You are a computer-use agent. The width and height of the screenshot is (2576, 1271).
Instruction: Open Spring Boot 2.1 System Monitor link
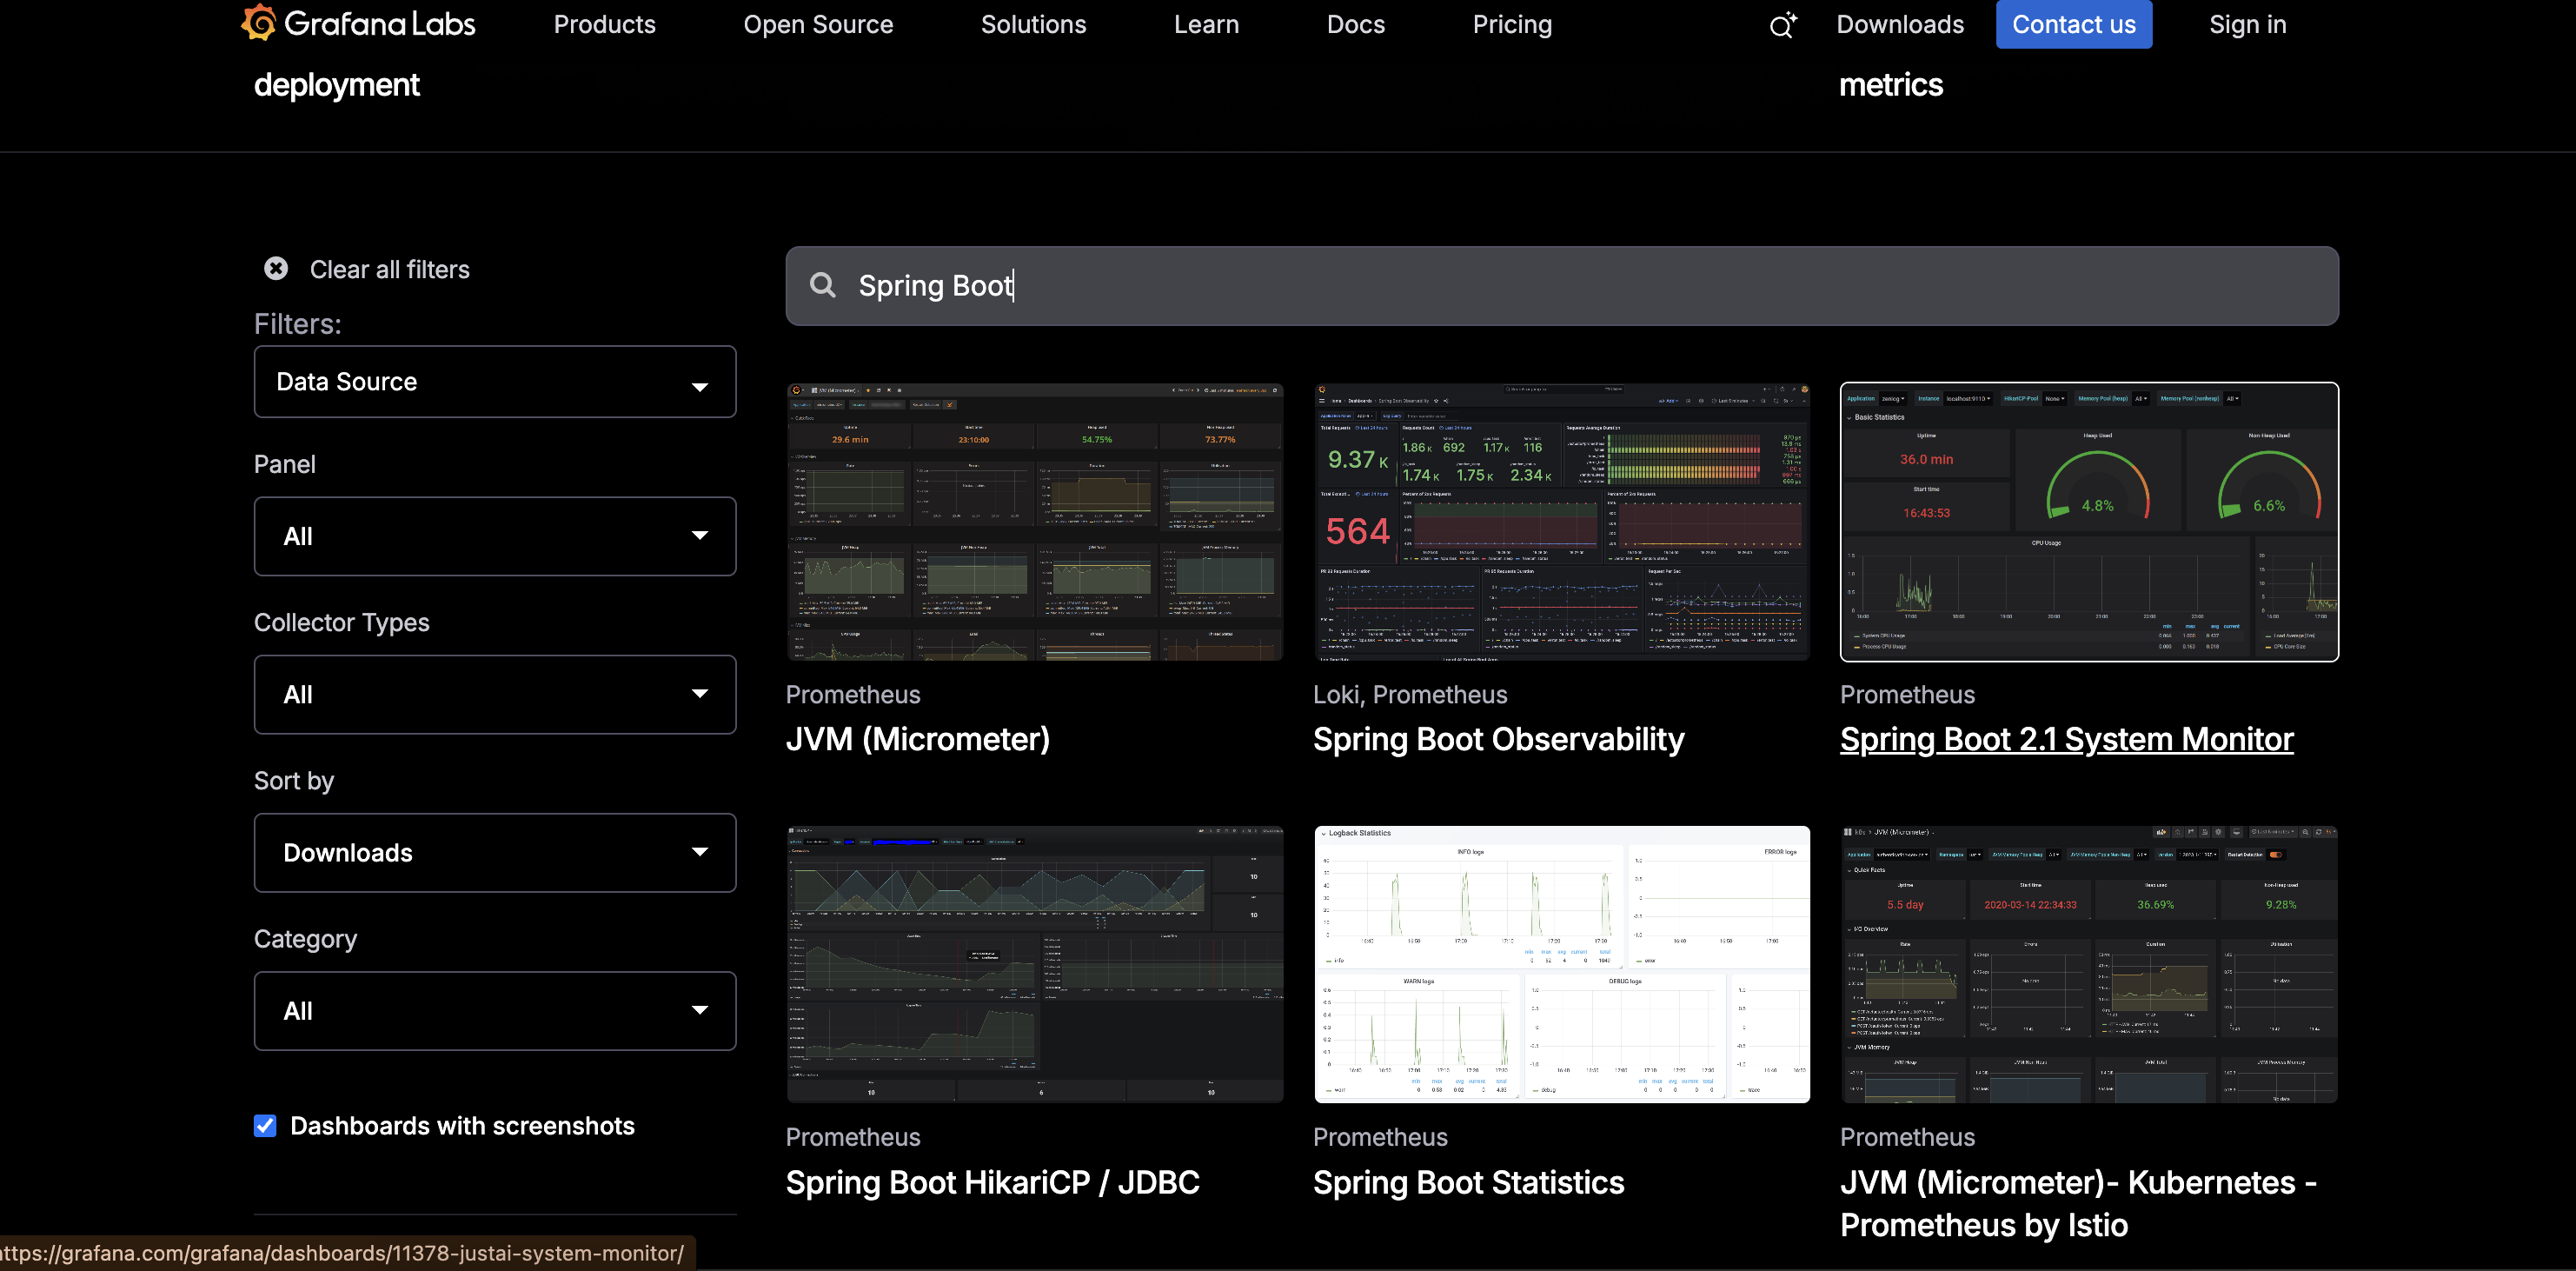(2066, 739)
